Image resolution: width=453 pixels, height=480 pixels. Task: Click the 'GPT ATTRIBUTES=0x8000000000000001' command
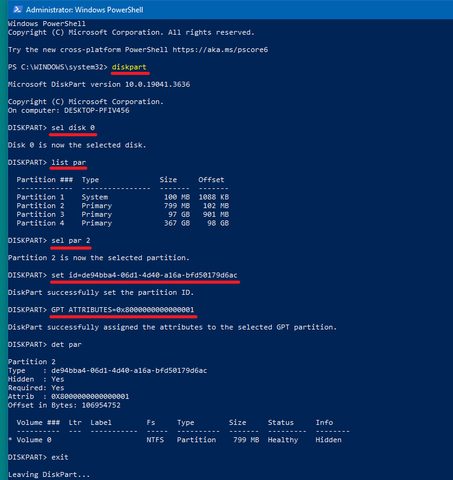pos(123,310)
